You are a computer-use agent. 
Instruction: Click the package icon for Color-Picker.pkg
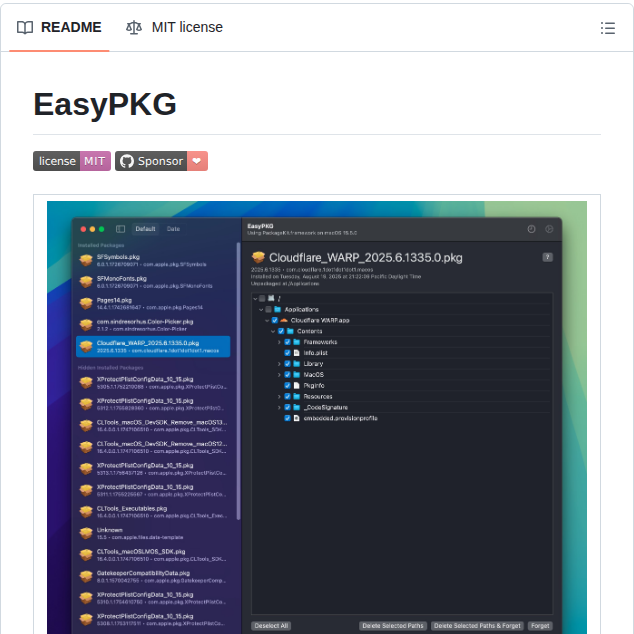tap(86, 325)
